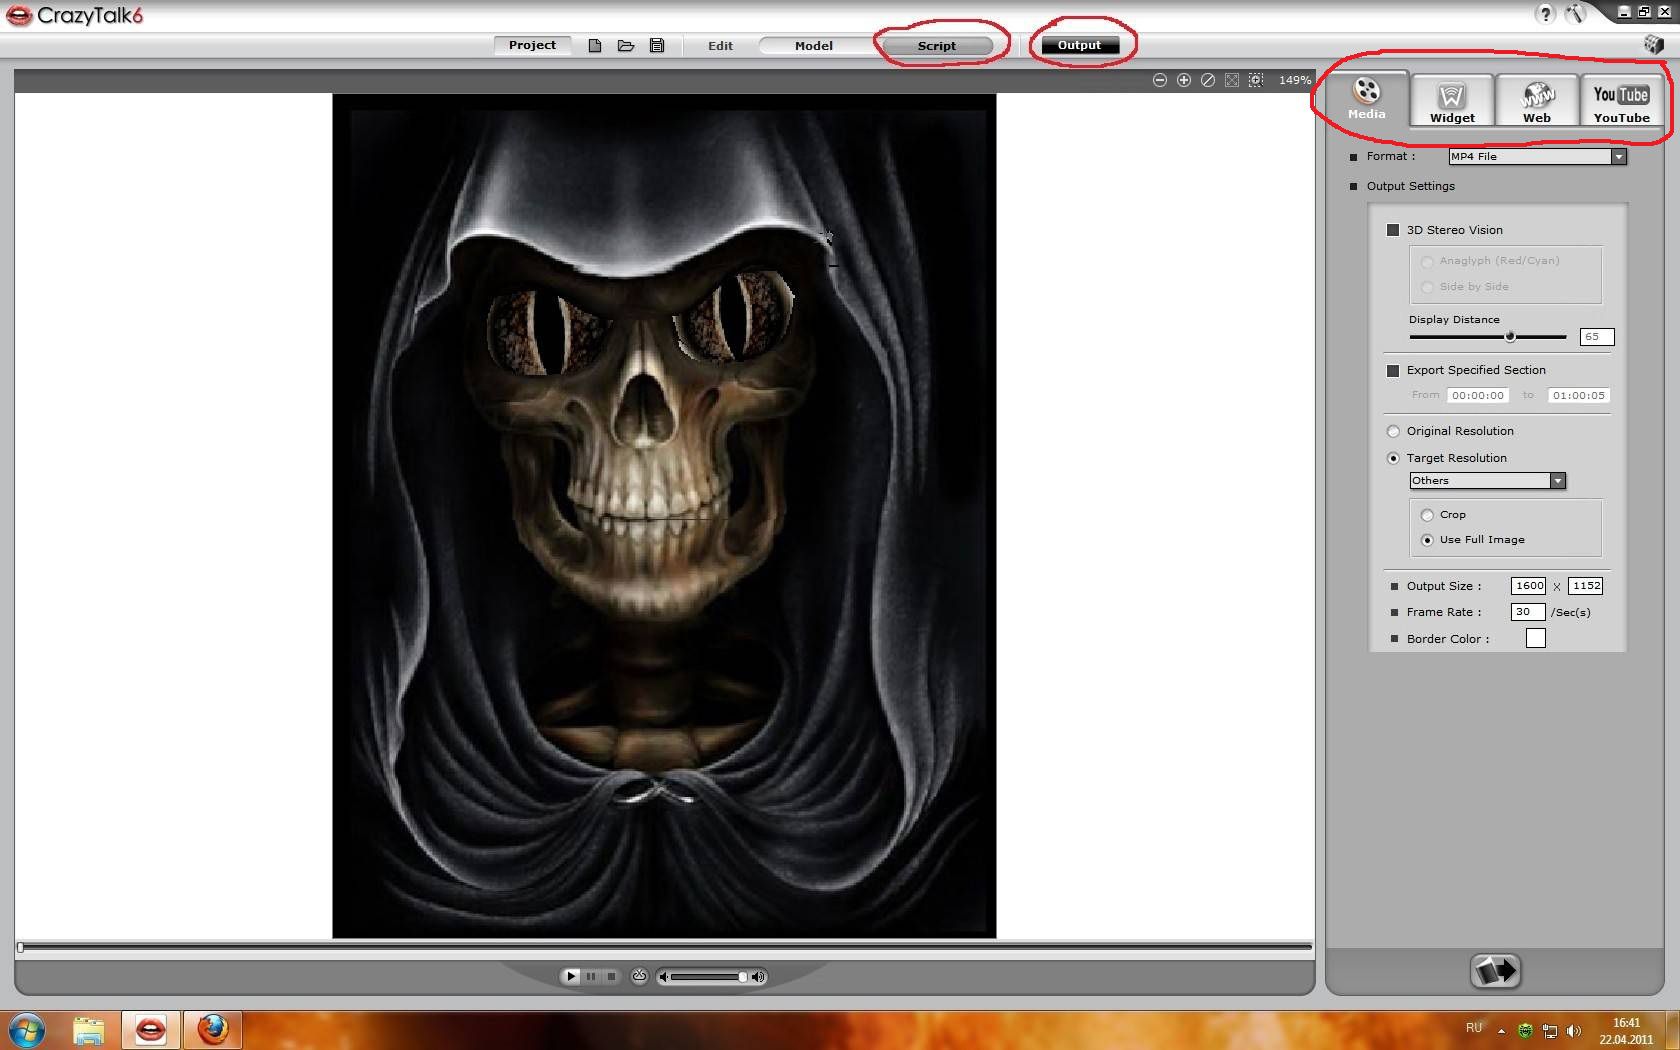Fit the image to the window
Image resolution: width=1680 pixels, height=1050 pixels.
click(x=1232, y=80)
